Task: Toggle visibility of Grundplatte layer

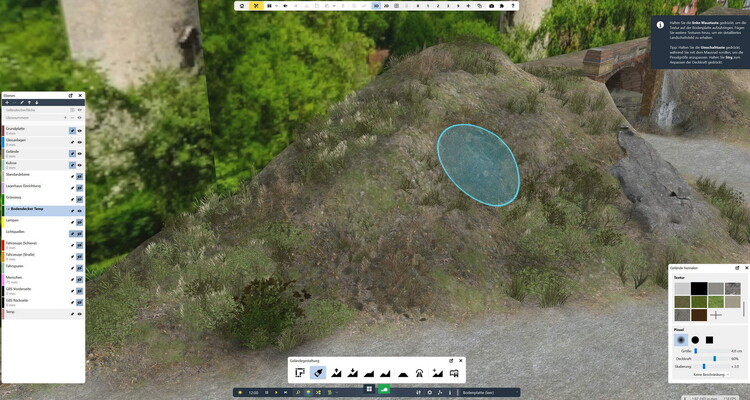Action: (79, 131)
